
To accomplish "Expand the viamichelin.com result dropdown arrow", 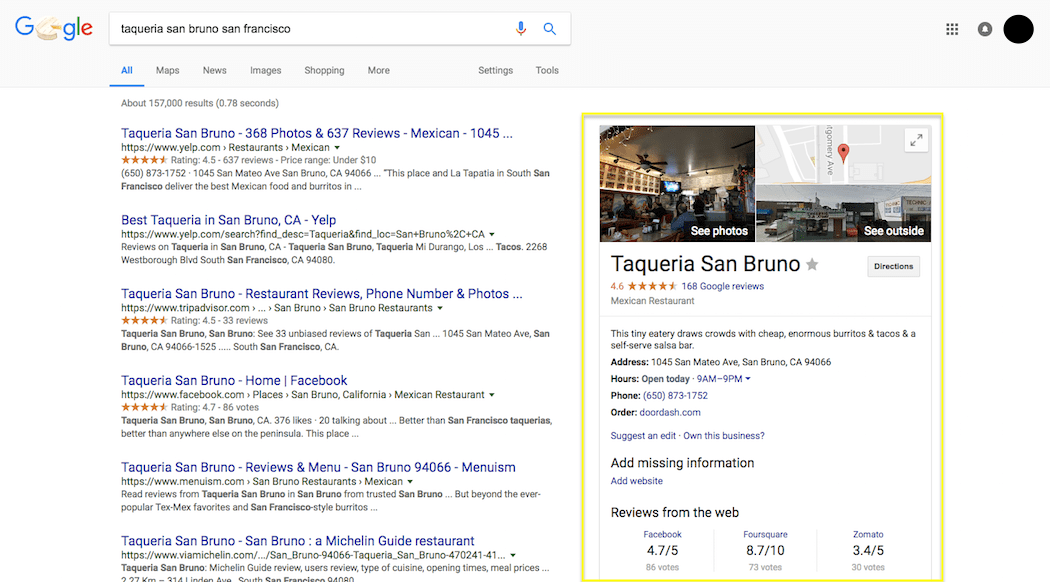I will pyautogui.click(x=513, y=555).
